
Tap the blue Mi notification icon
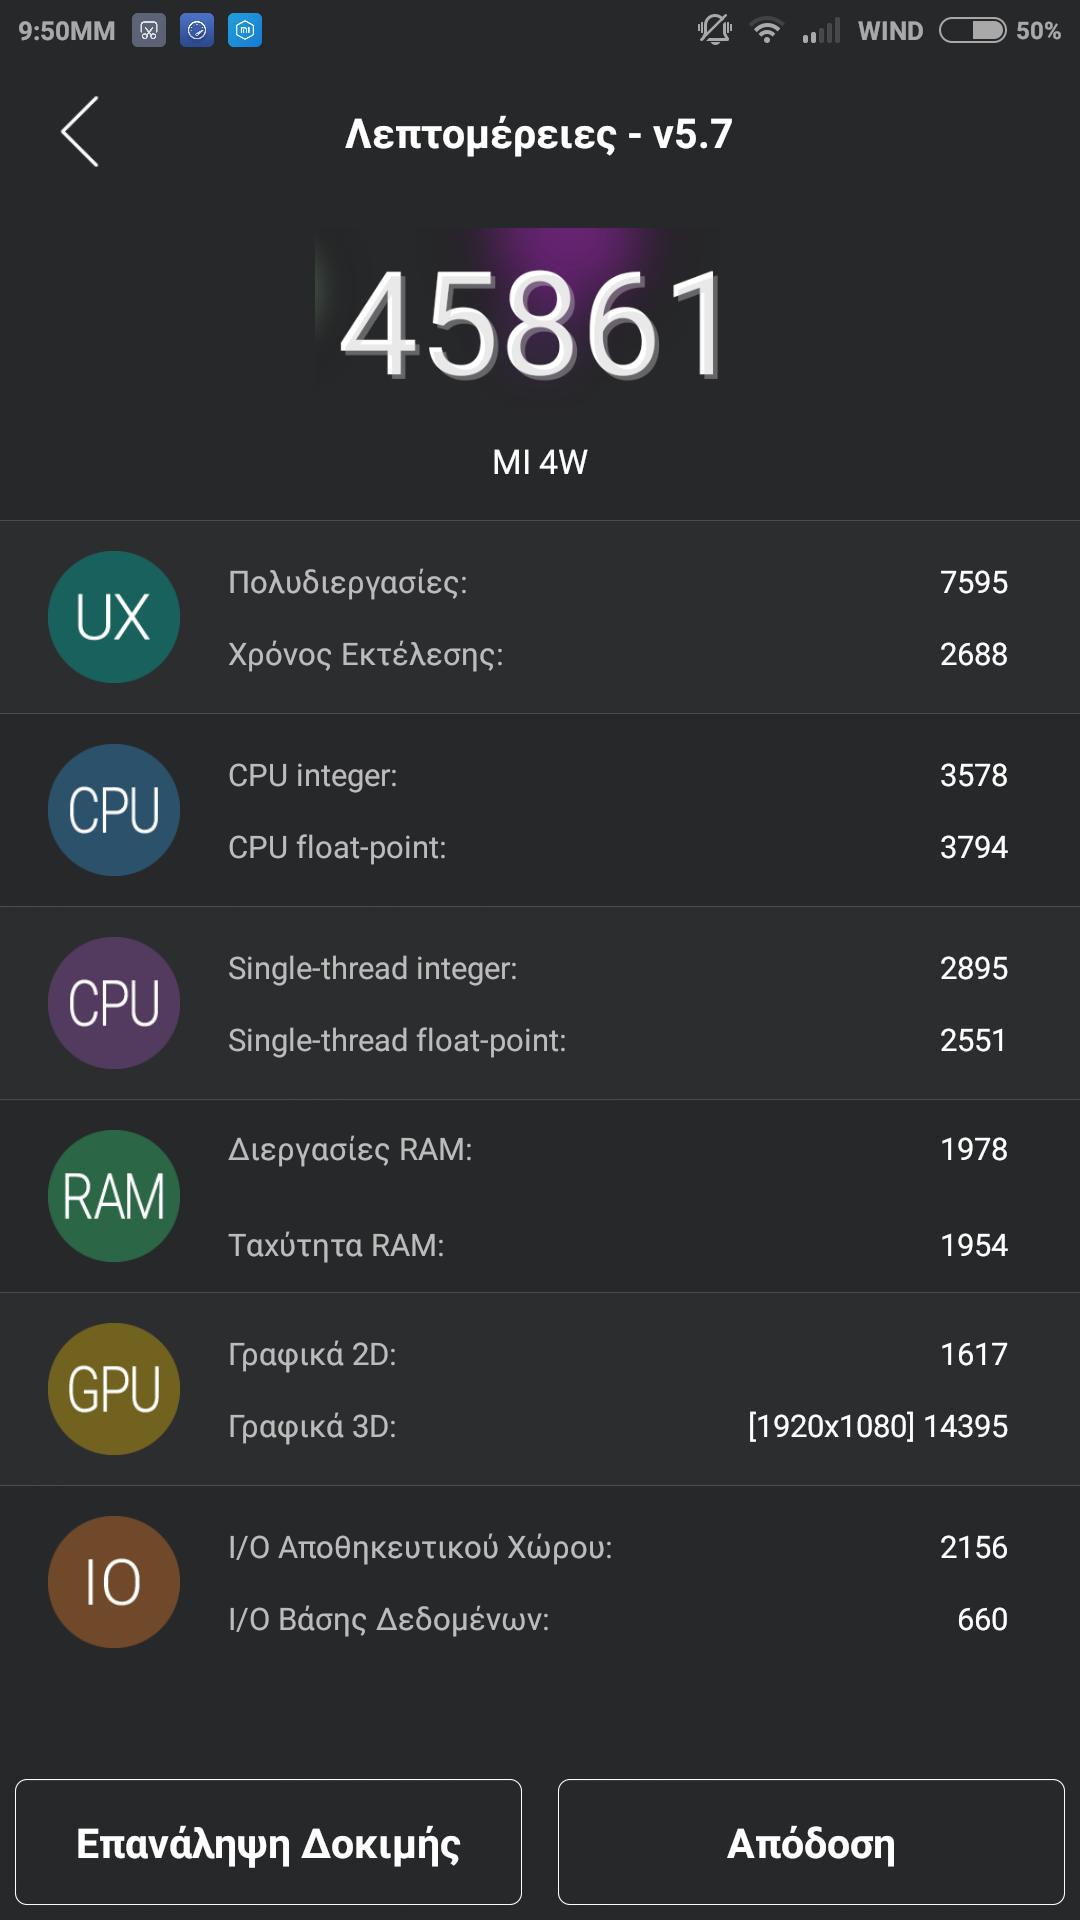tap(245, 31)
